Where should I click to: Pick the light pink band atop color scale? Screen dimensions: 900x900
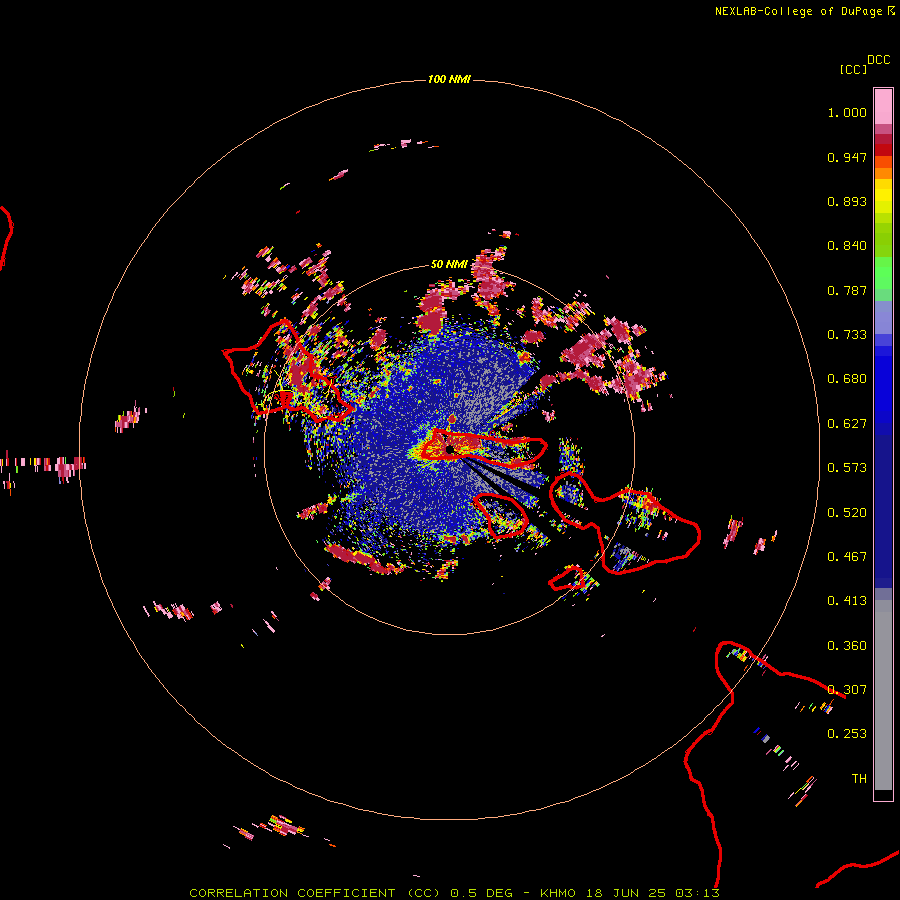click(x=883, y=106)
